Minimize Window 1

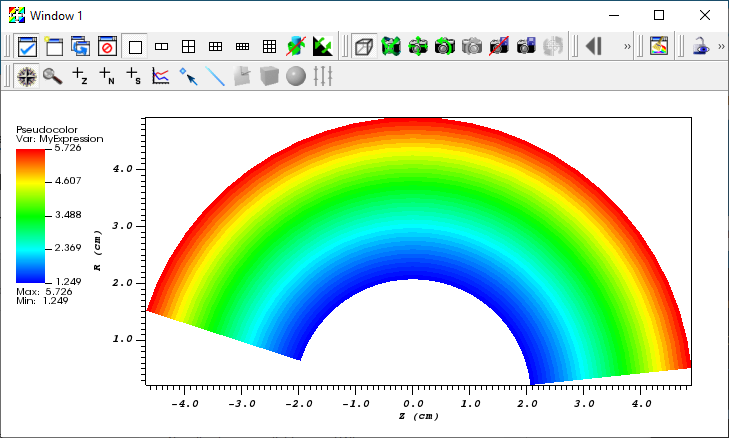pyautogui.click(x=614, y=15)
